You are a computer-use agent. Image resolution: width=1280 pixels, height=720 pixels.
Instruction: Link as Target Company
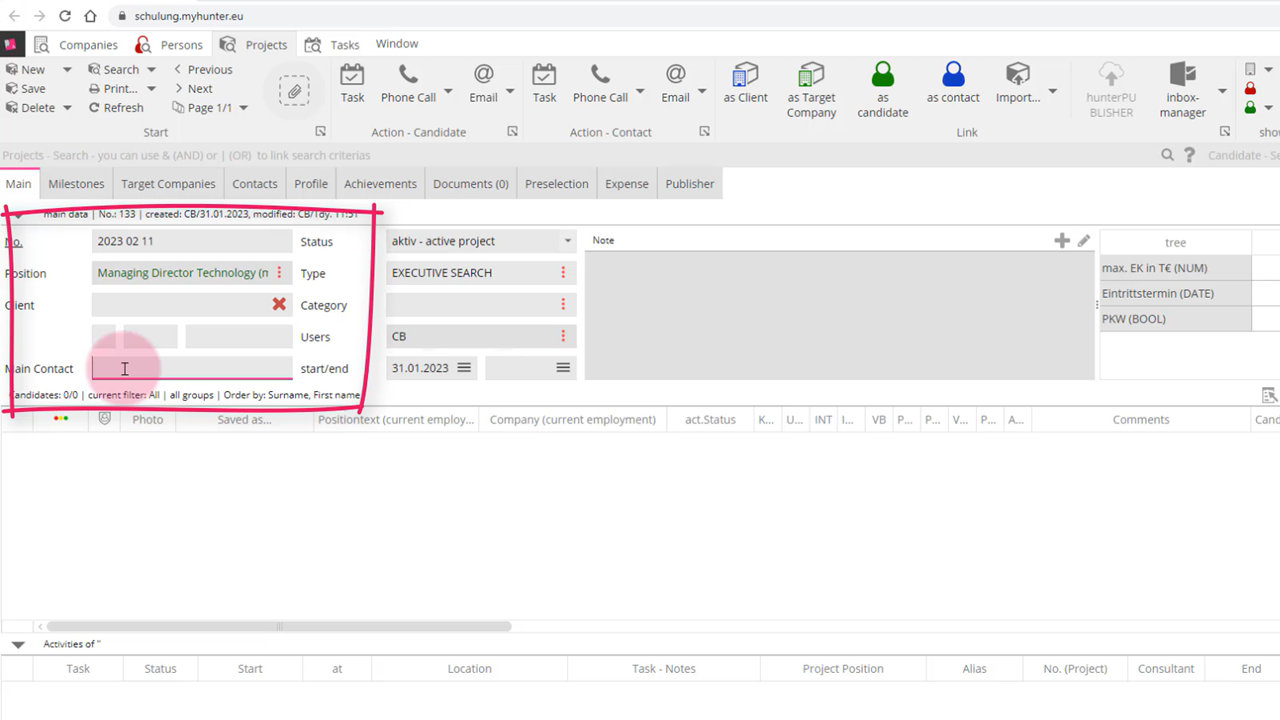pyautogui.click(x=811, y=90)
